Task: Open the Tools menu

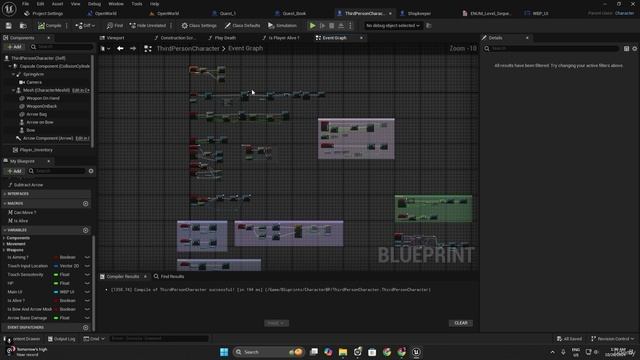Action: point(137,4)
